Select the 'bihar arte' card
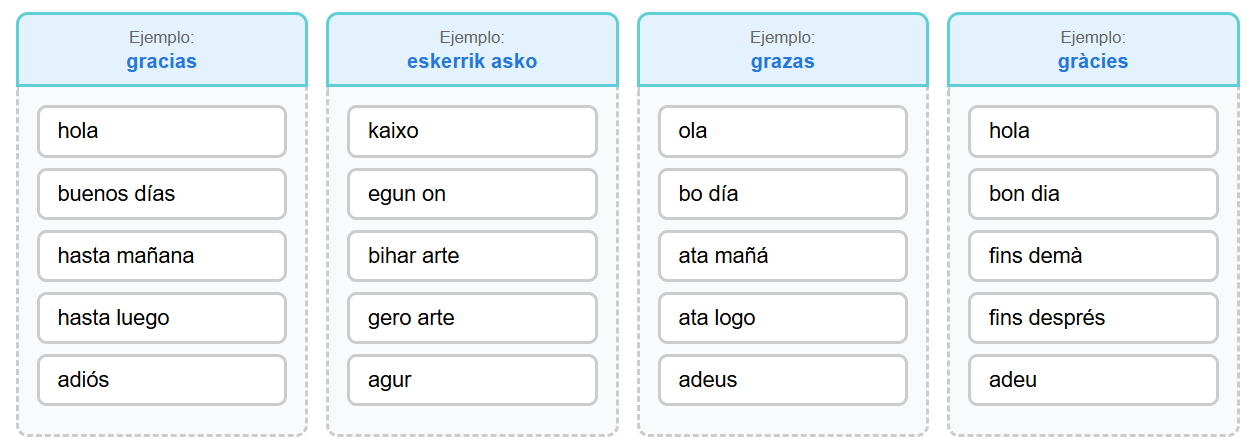The height and width of the screenshot is (448, 1260). tap(472, 256)
